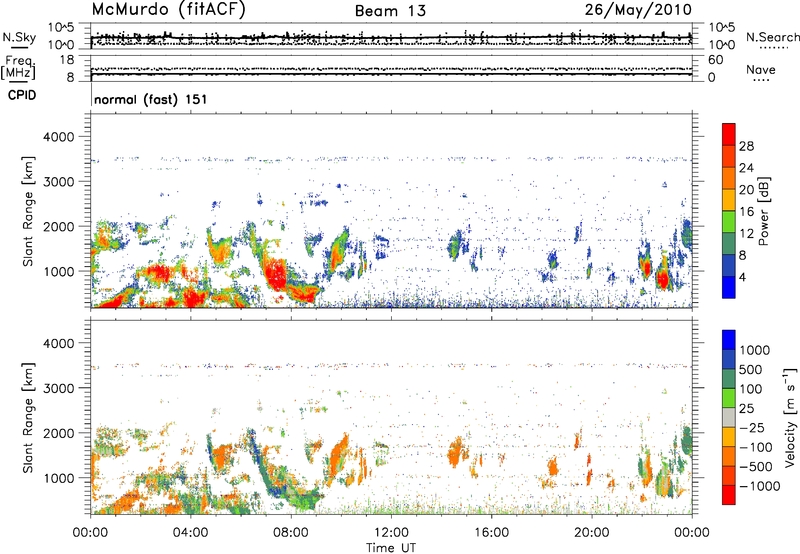Click the "Time UT" axis title
This screenshot has height=554, width=800.
[391, 547]
